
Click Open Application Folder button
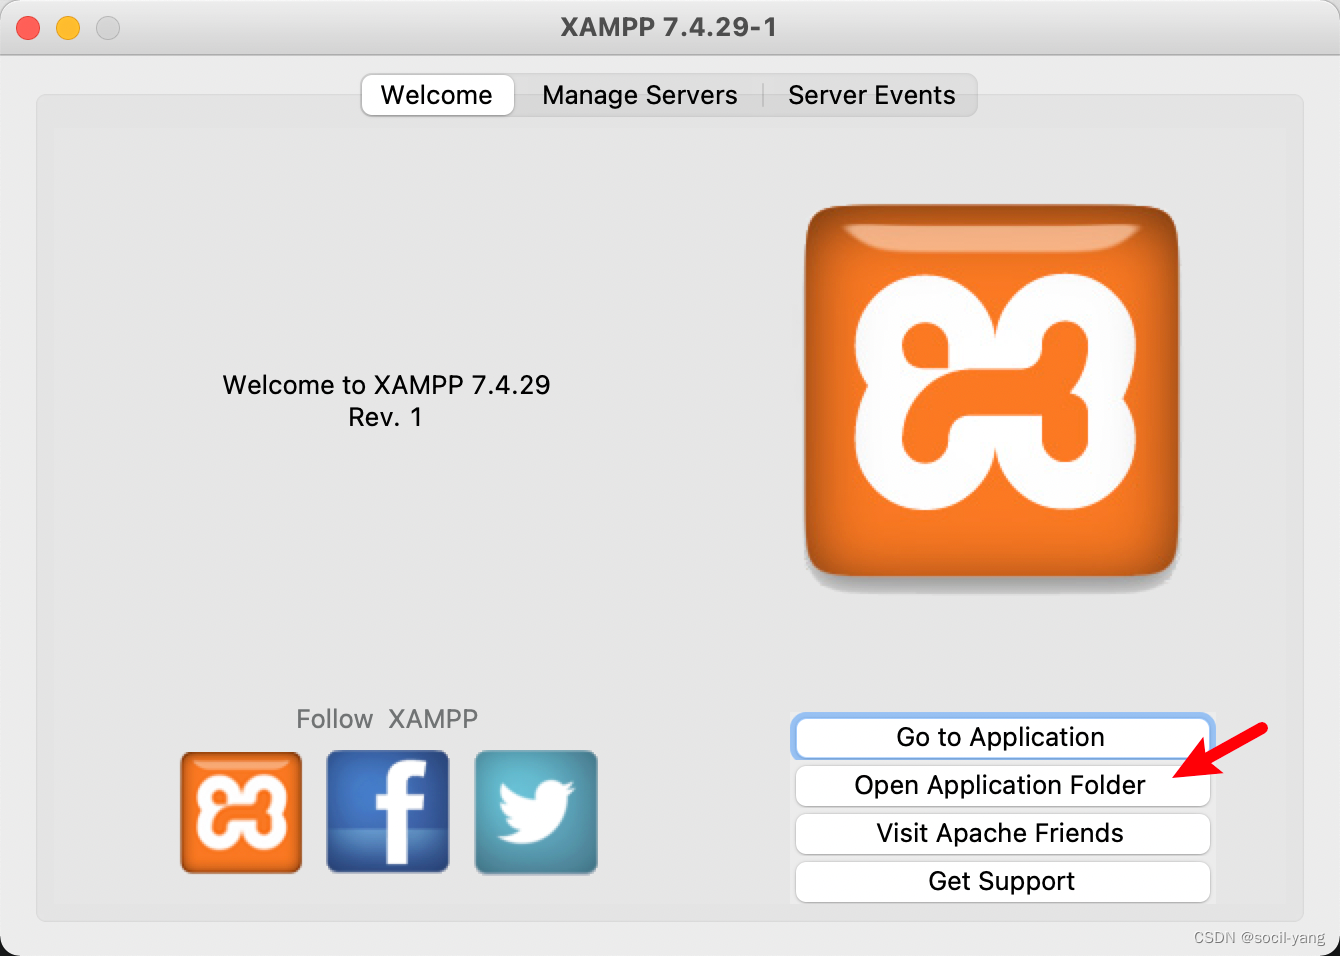click(x=1002, y=785)
